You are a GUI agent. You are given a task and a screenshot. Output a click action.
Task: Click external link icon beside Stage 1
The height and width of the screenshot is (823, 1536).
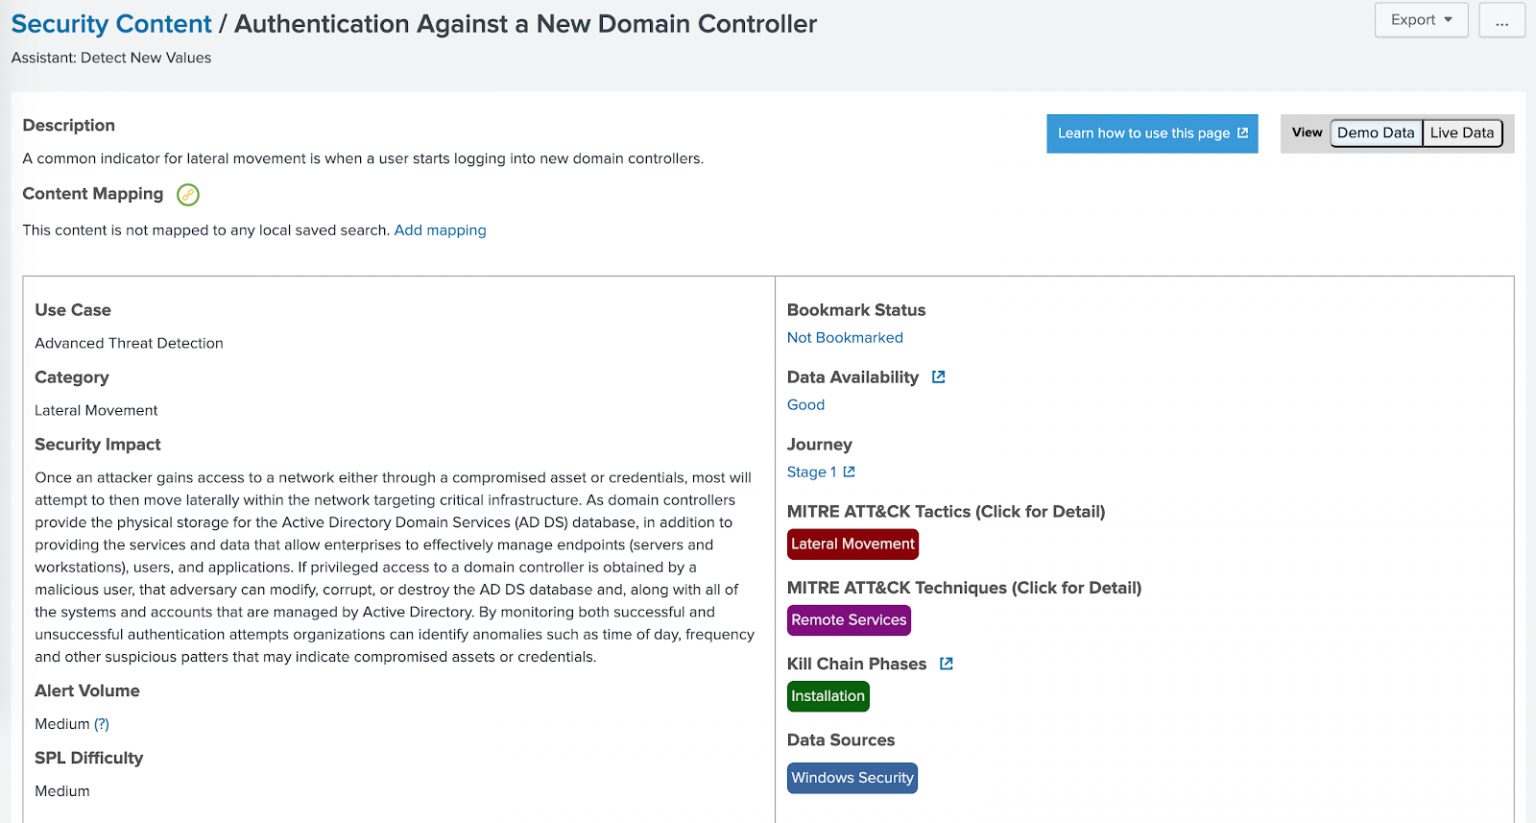coord(849,472)
